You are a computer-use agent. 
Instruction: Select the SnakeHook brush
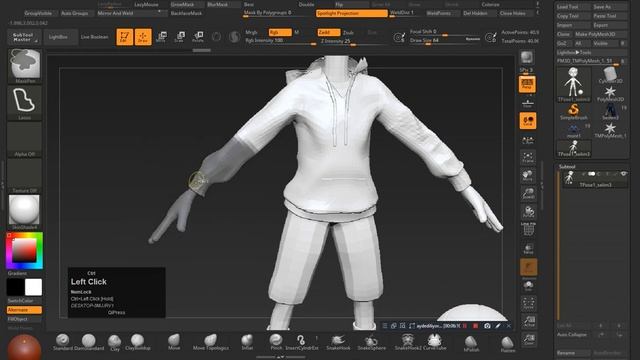(x=338, y=342)
